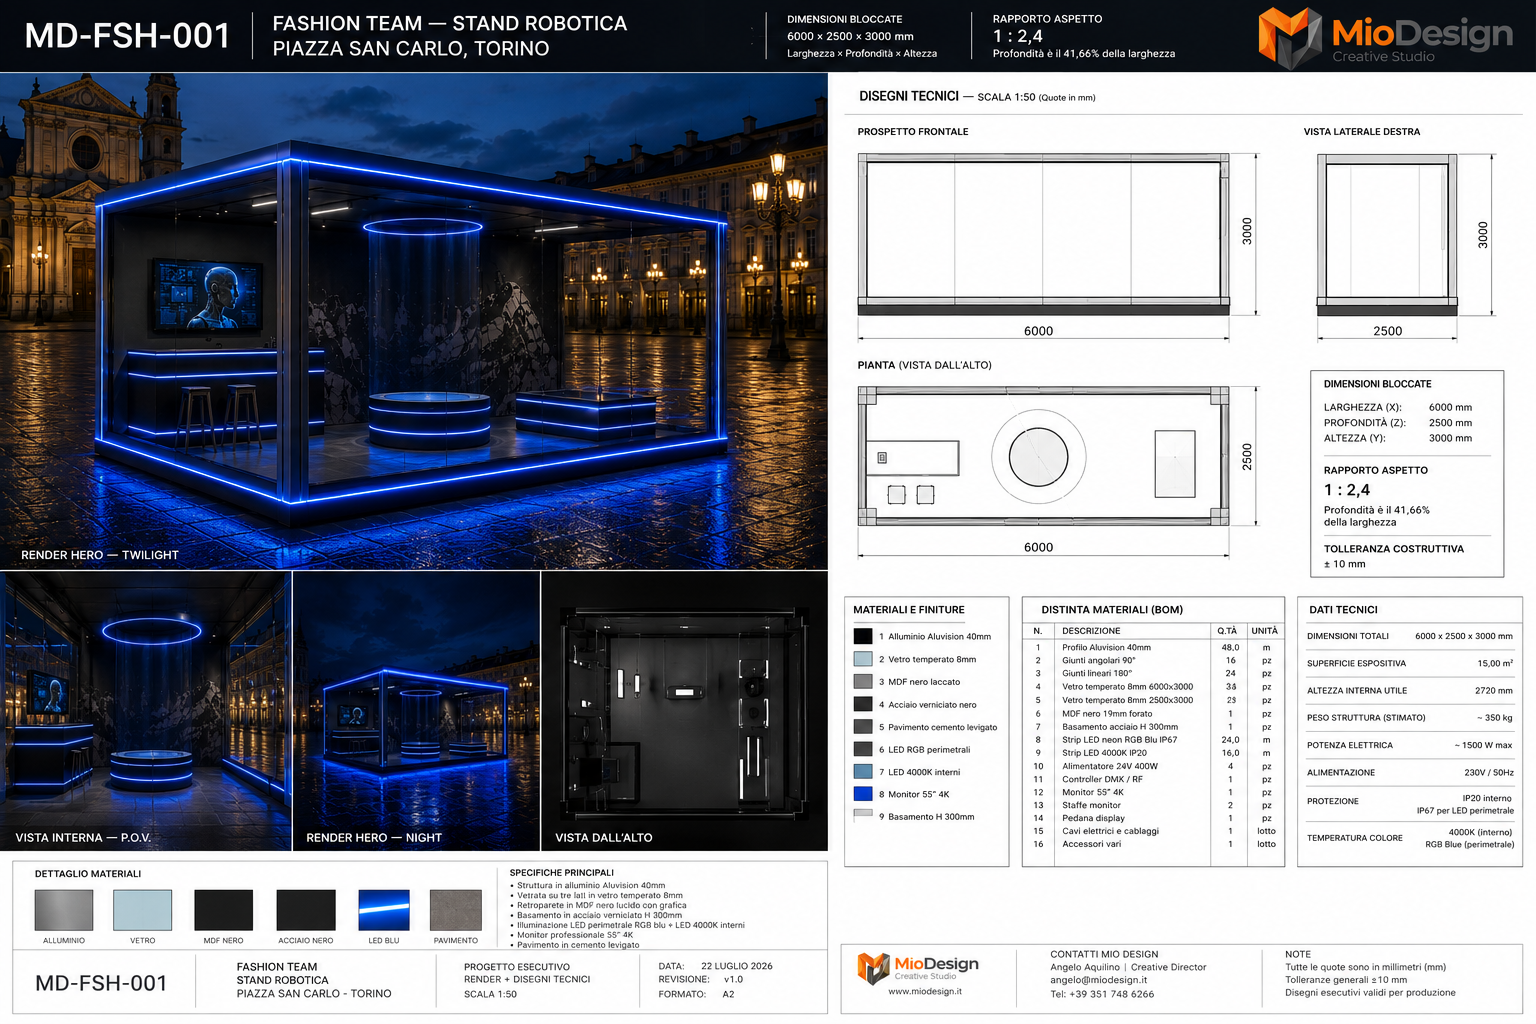Click the alimentazione value 230V / 50Hz
Screen dimensions: 1536x1024
click(1489, 772)
